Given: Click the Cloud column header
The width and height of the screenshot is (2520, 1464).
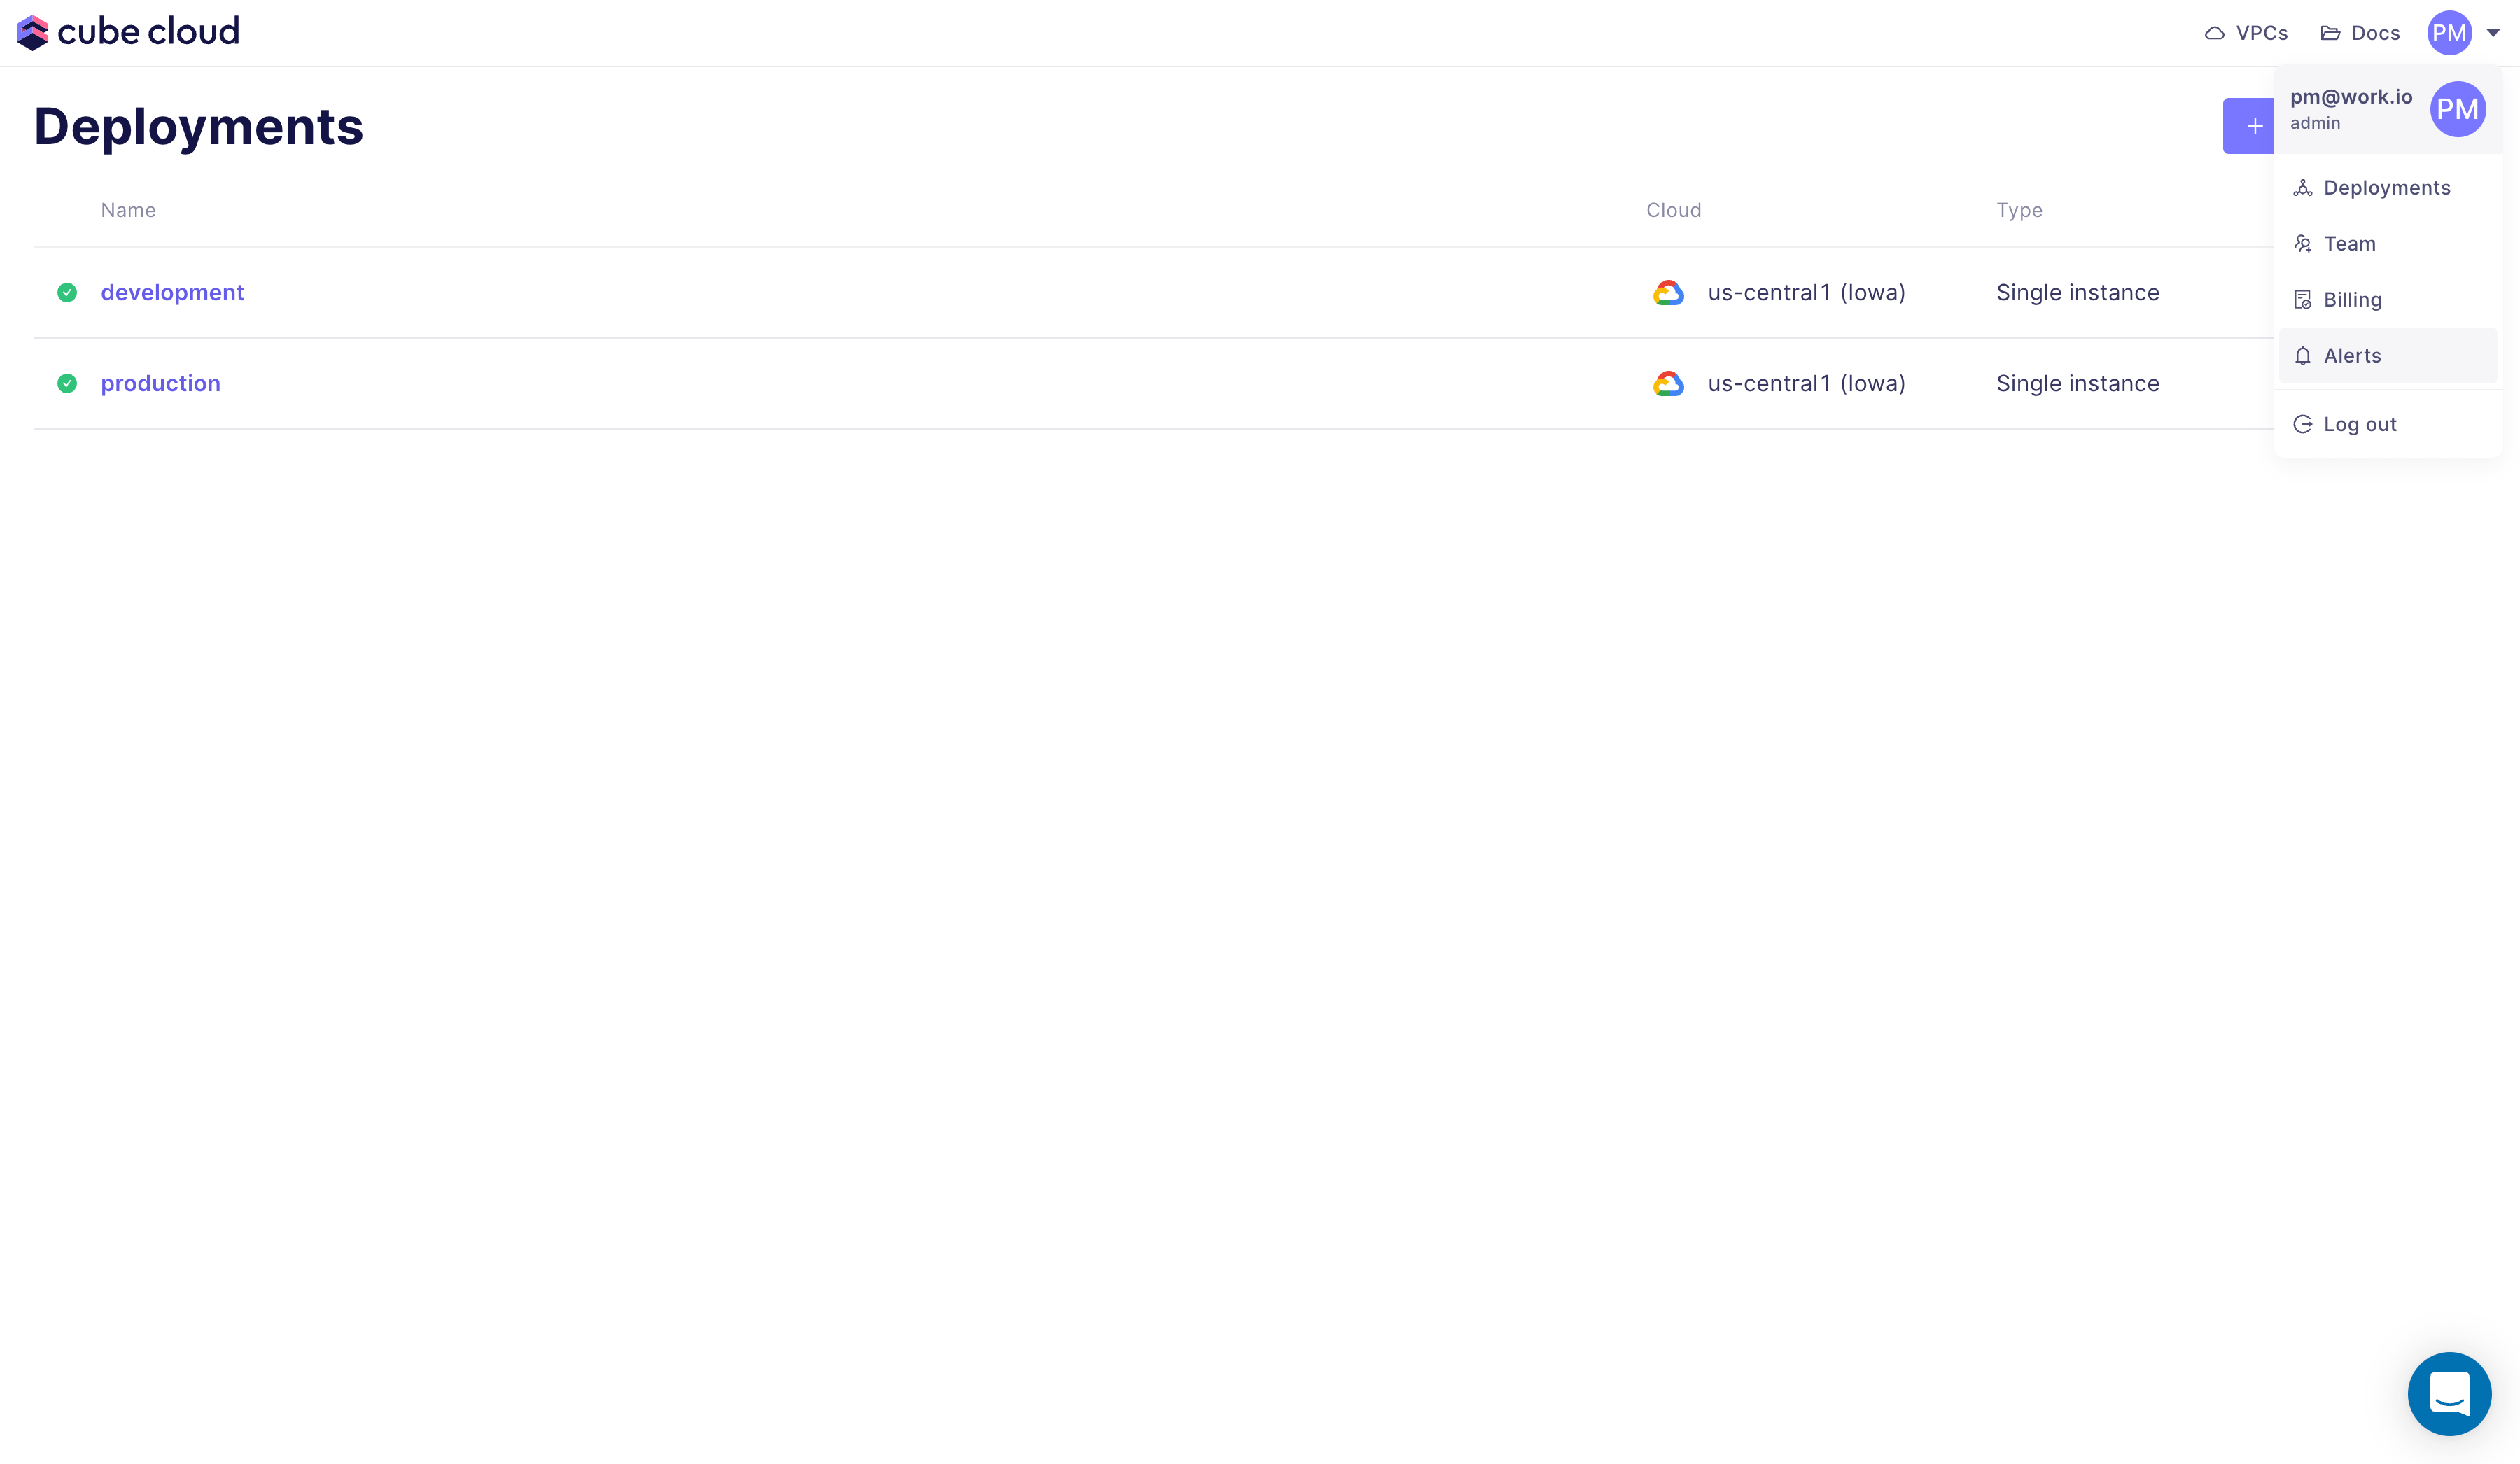Looking at the screenshot, I should coord(1673,210).
